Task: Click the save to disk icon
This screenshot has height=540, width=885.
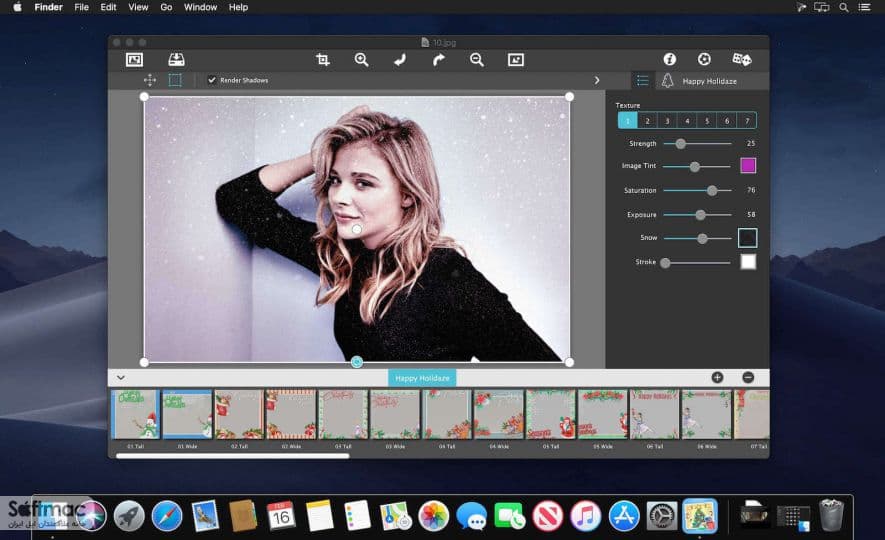Action: (176, 59)
